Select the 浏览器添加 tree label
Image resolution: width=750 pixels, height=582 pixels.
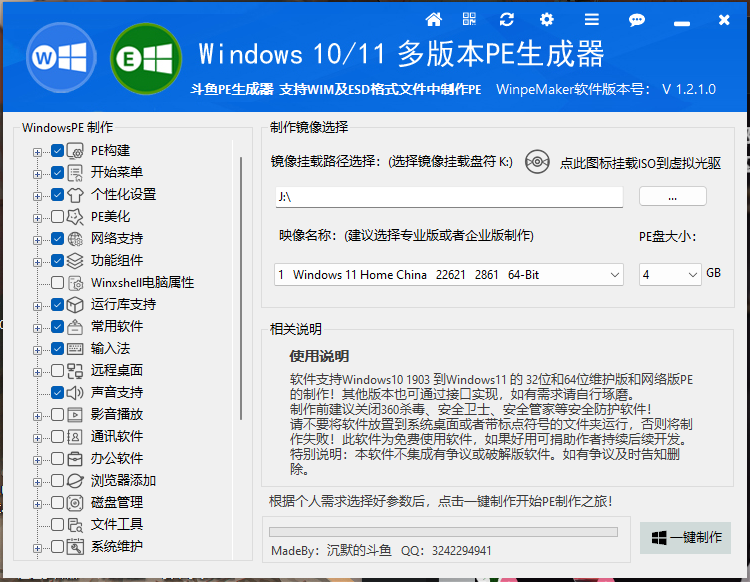(x=123, y=480)
